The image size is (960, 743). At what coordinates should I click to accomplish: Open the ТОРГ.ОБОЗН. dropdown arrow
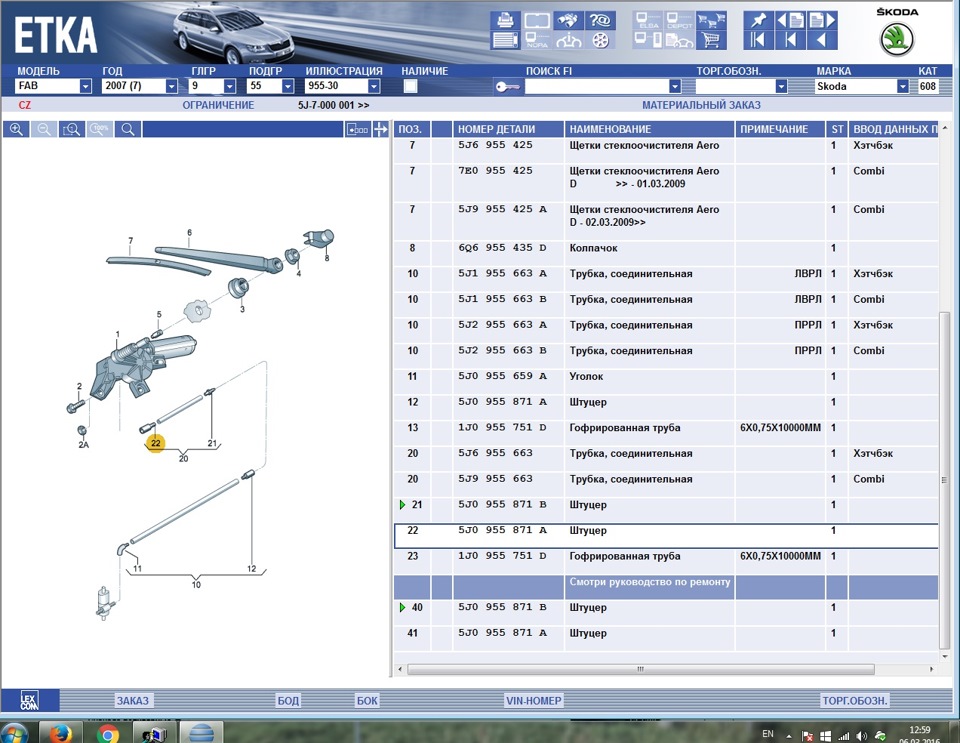coord(781,86)
